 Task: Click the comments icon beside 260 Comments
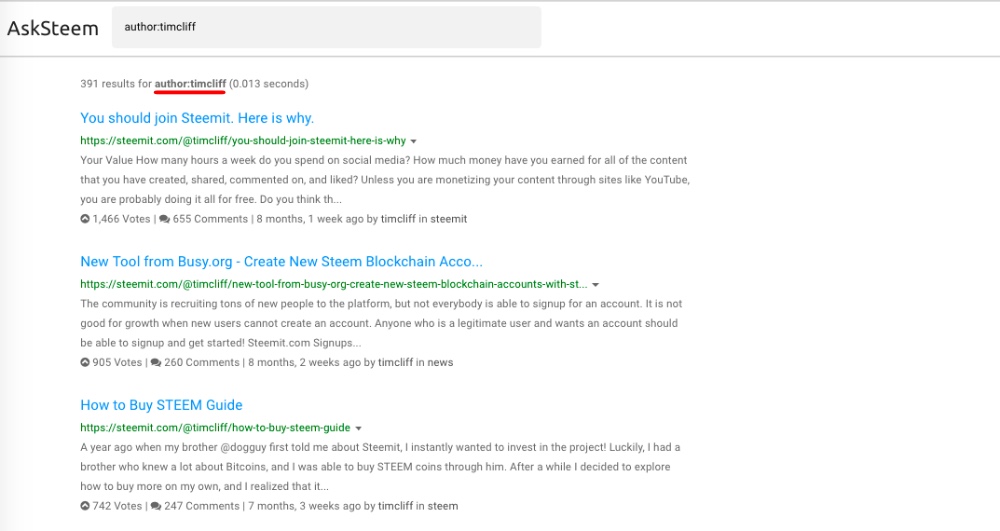156,362
